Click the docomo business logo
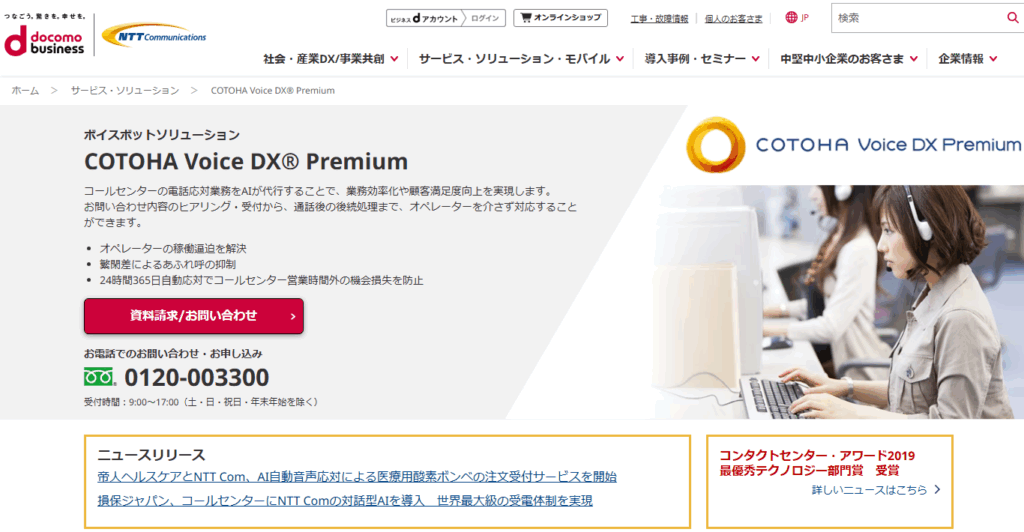This screenshot has height=532, width=1024. point(44,35)
